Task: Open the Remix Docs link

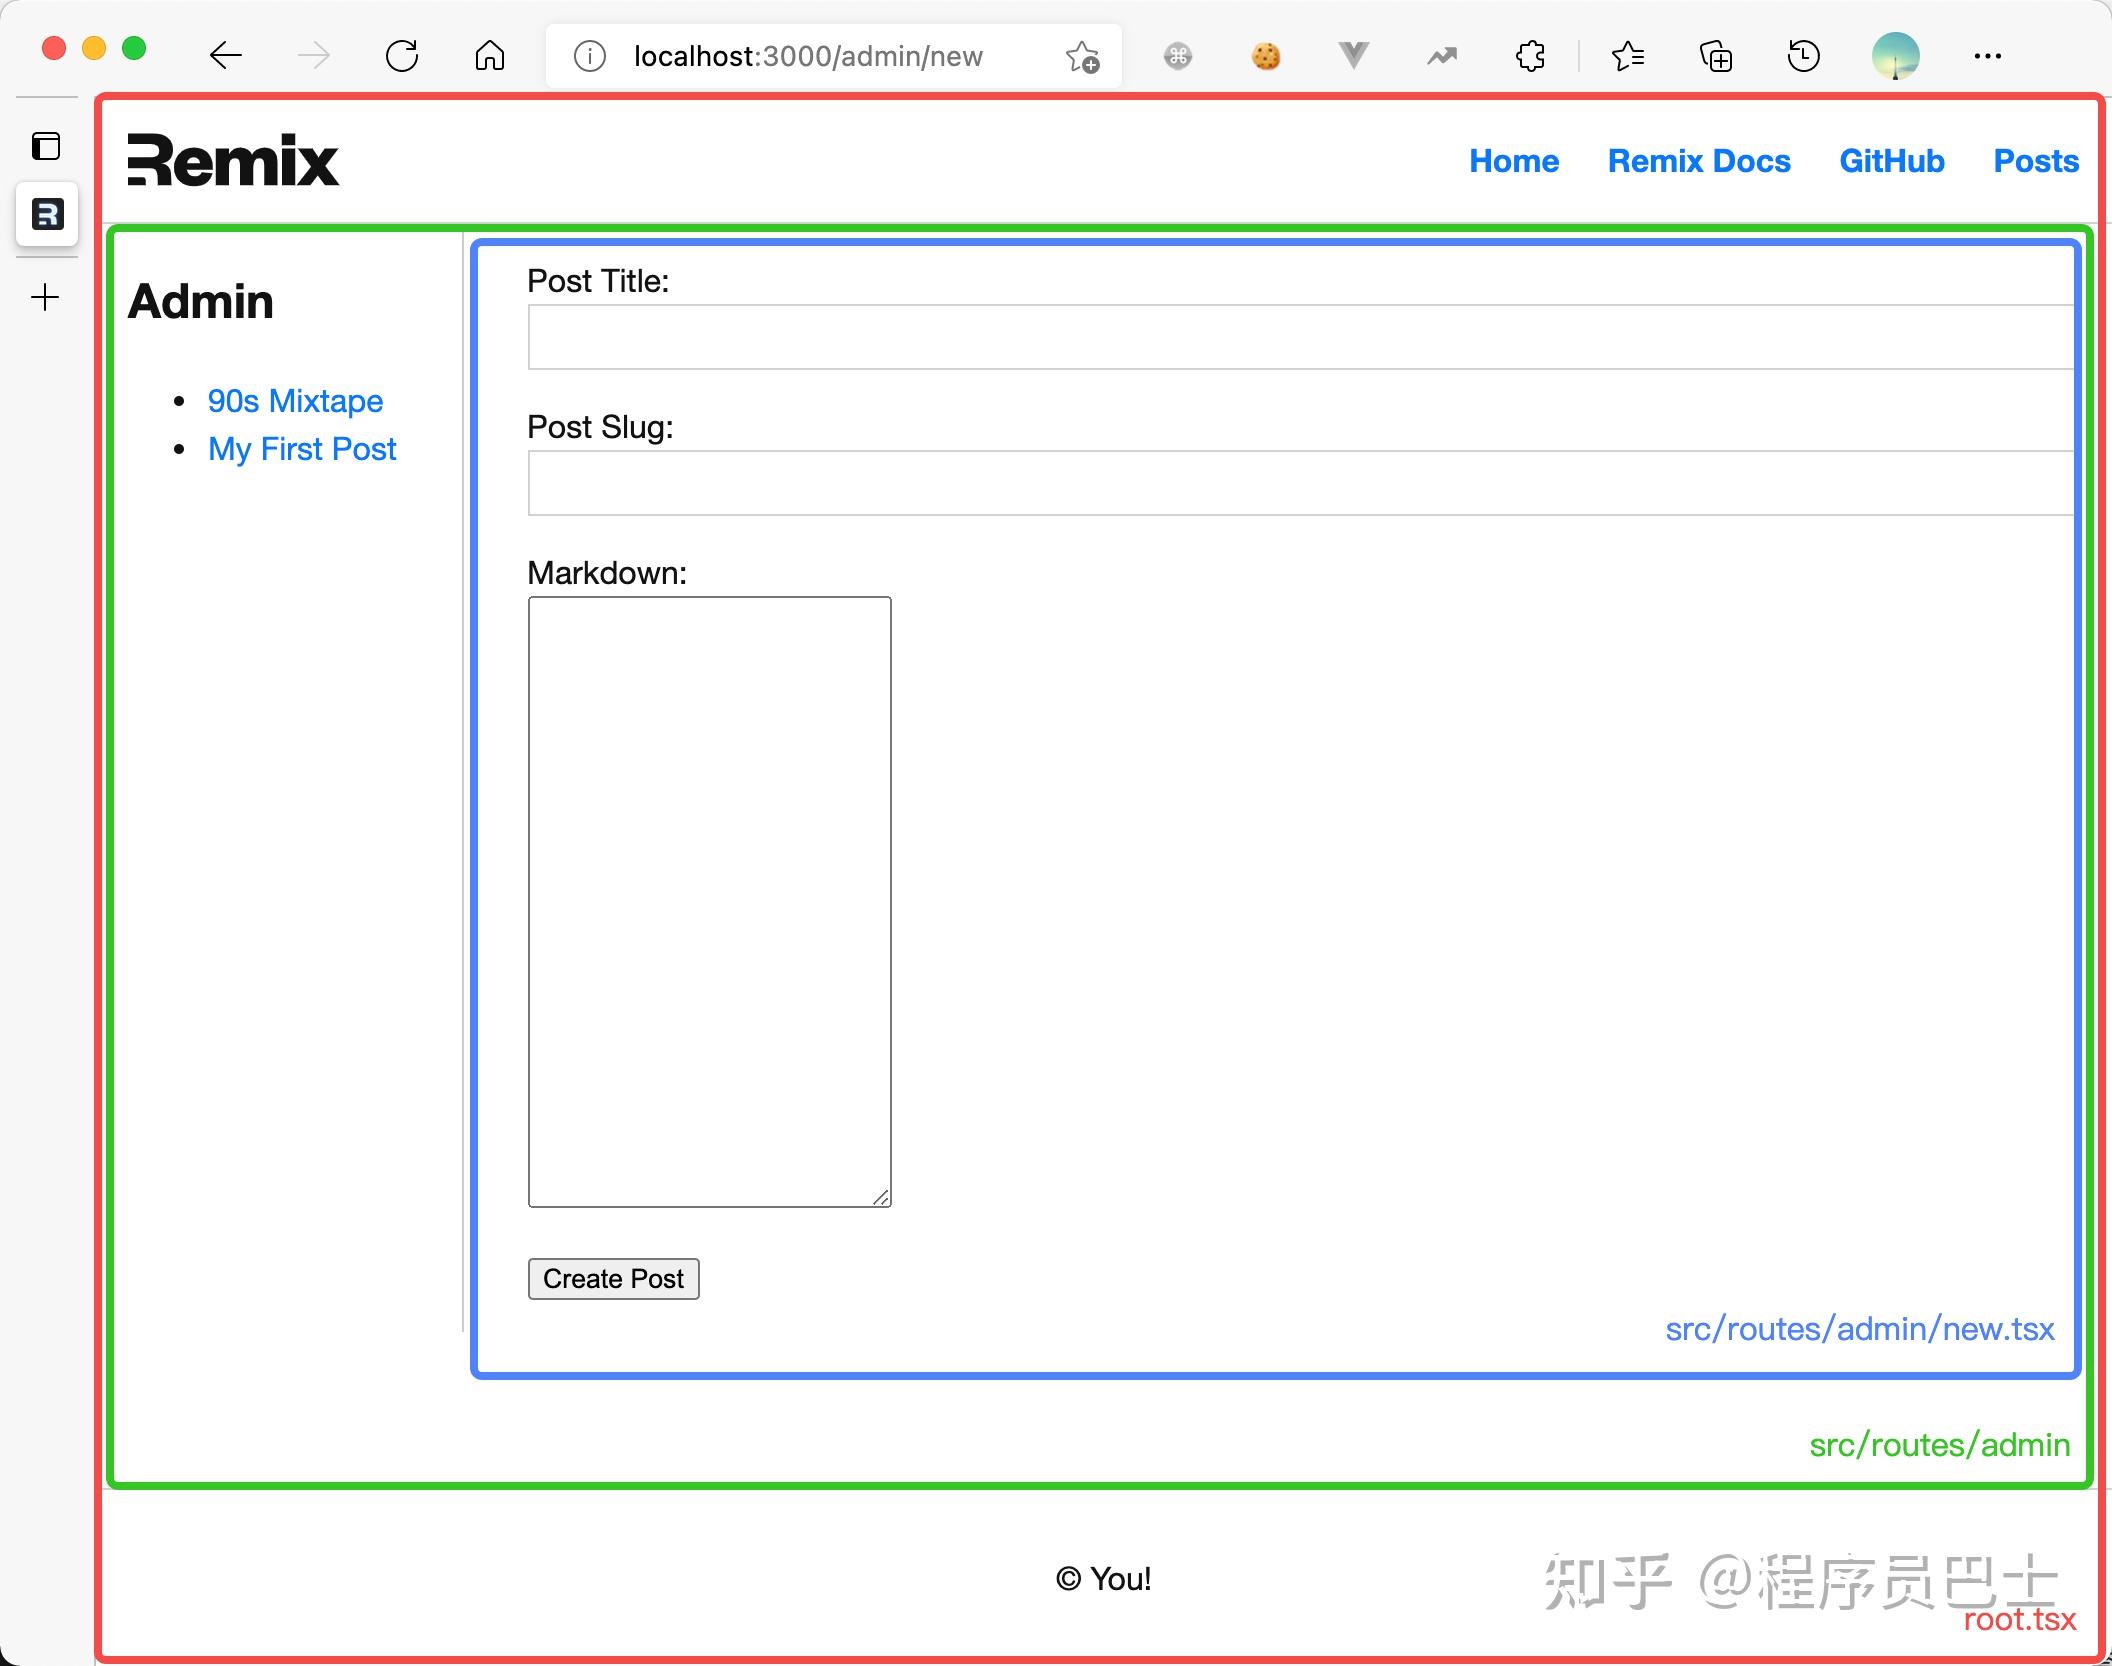Action: tap(1699, 161)
